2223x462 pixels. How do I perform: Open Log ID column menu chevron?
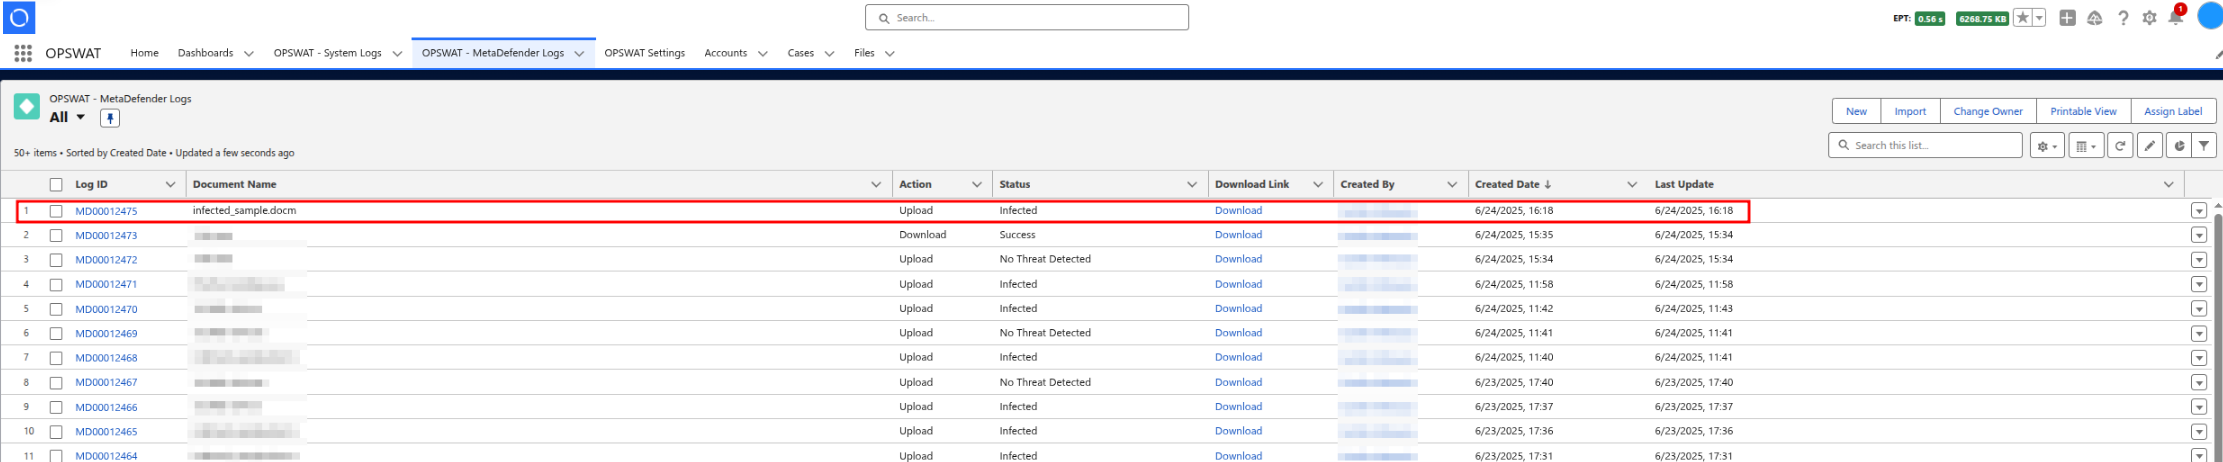click(170, 185)
